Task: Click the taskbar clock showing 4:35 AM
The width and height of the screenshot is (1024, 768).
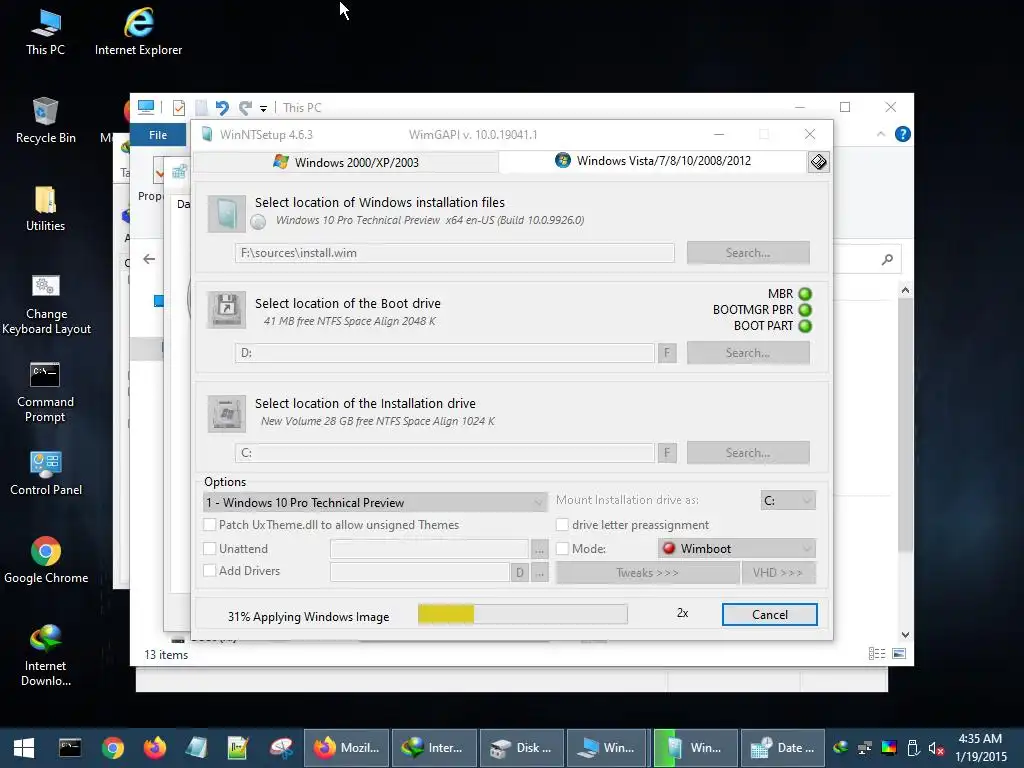Action: pyautogui.click(x=980, y=748)
